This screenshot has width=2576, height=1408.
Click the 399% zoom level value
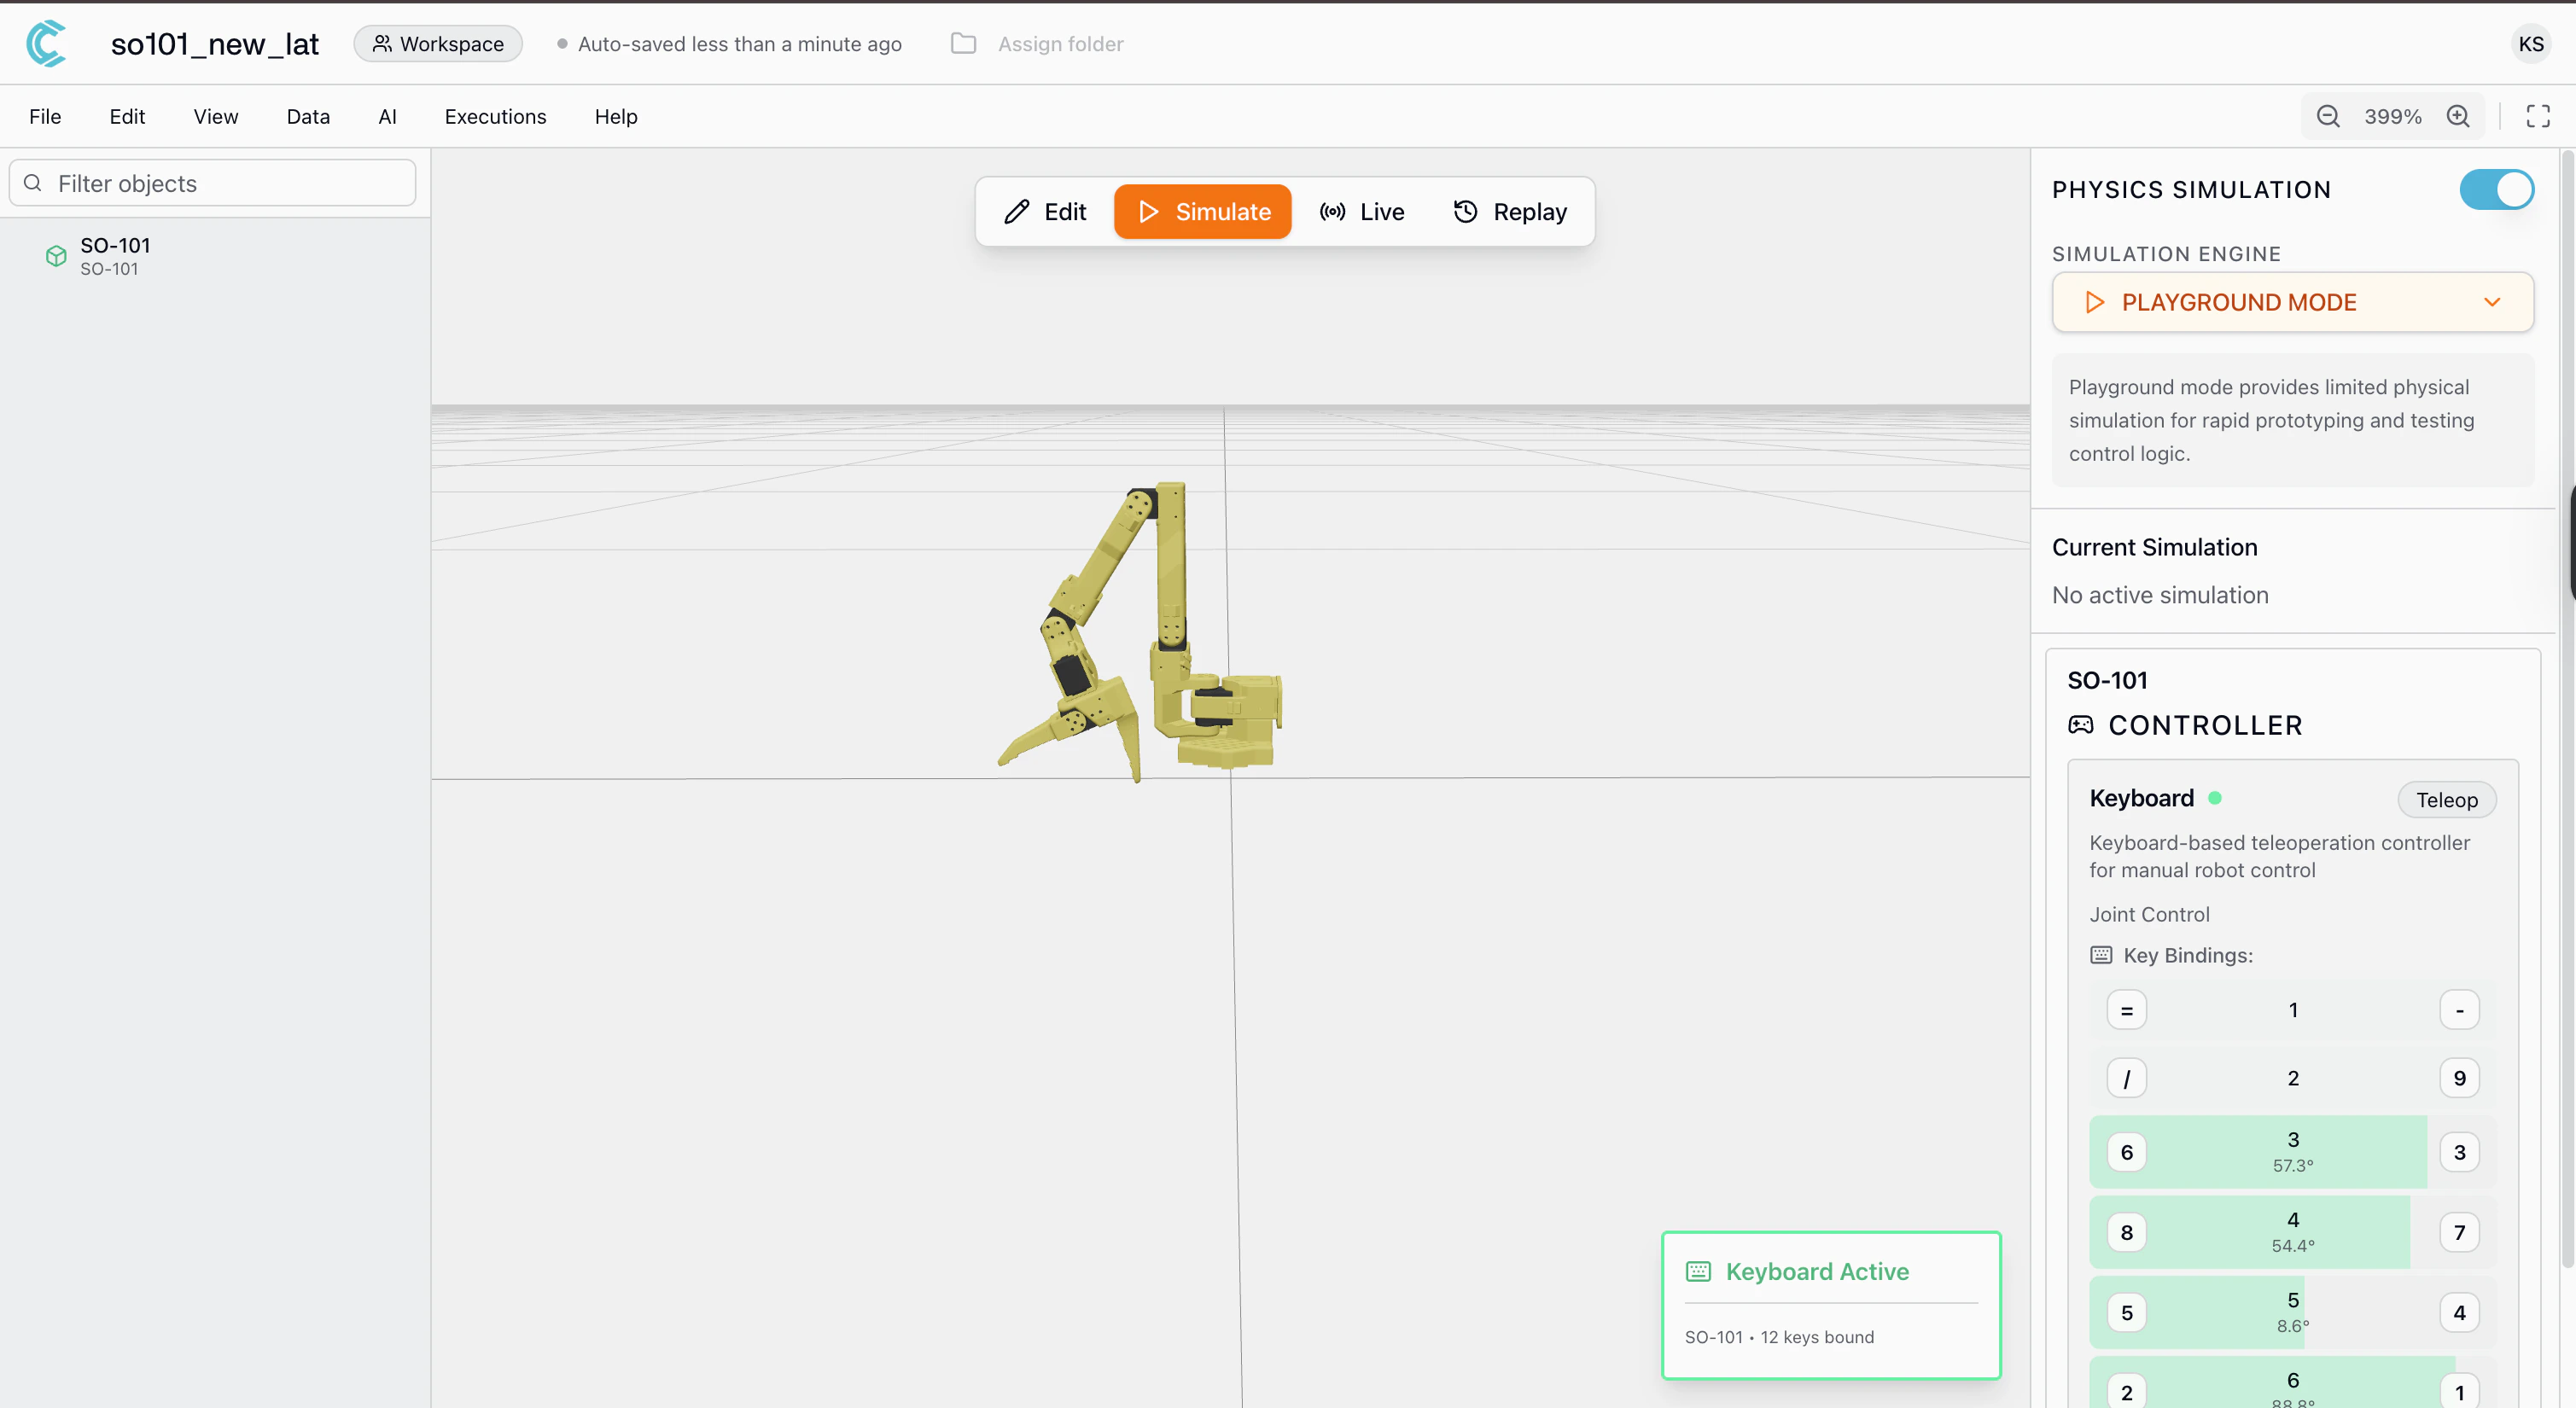click(2392, 116)
